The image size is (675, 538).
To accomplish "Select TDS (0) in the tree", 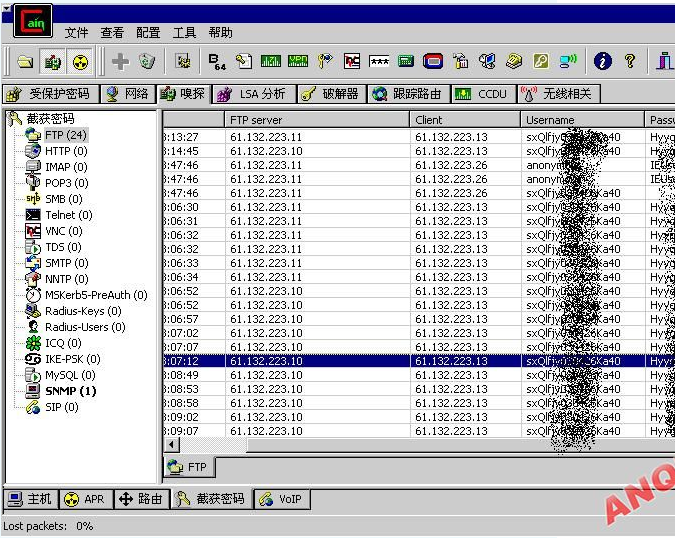I will [63, 247].
